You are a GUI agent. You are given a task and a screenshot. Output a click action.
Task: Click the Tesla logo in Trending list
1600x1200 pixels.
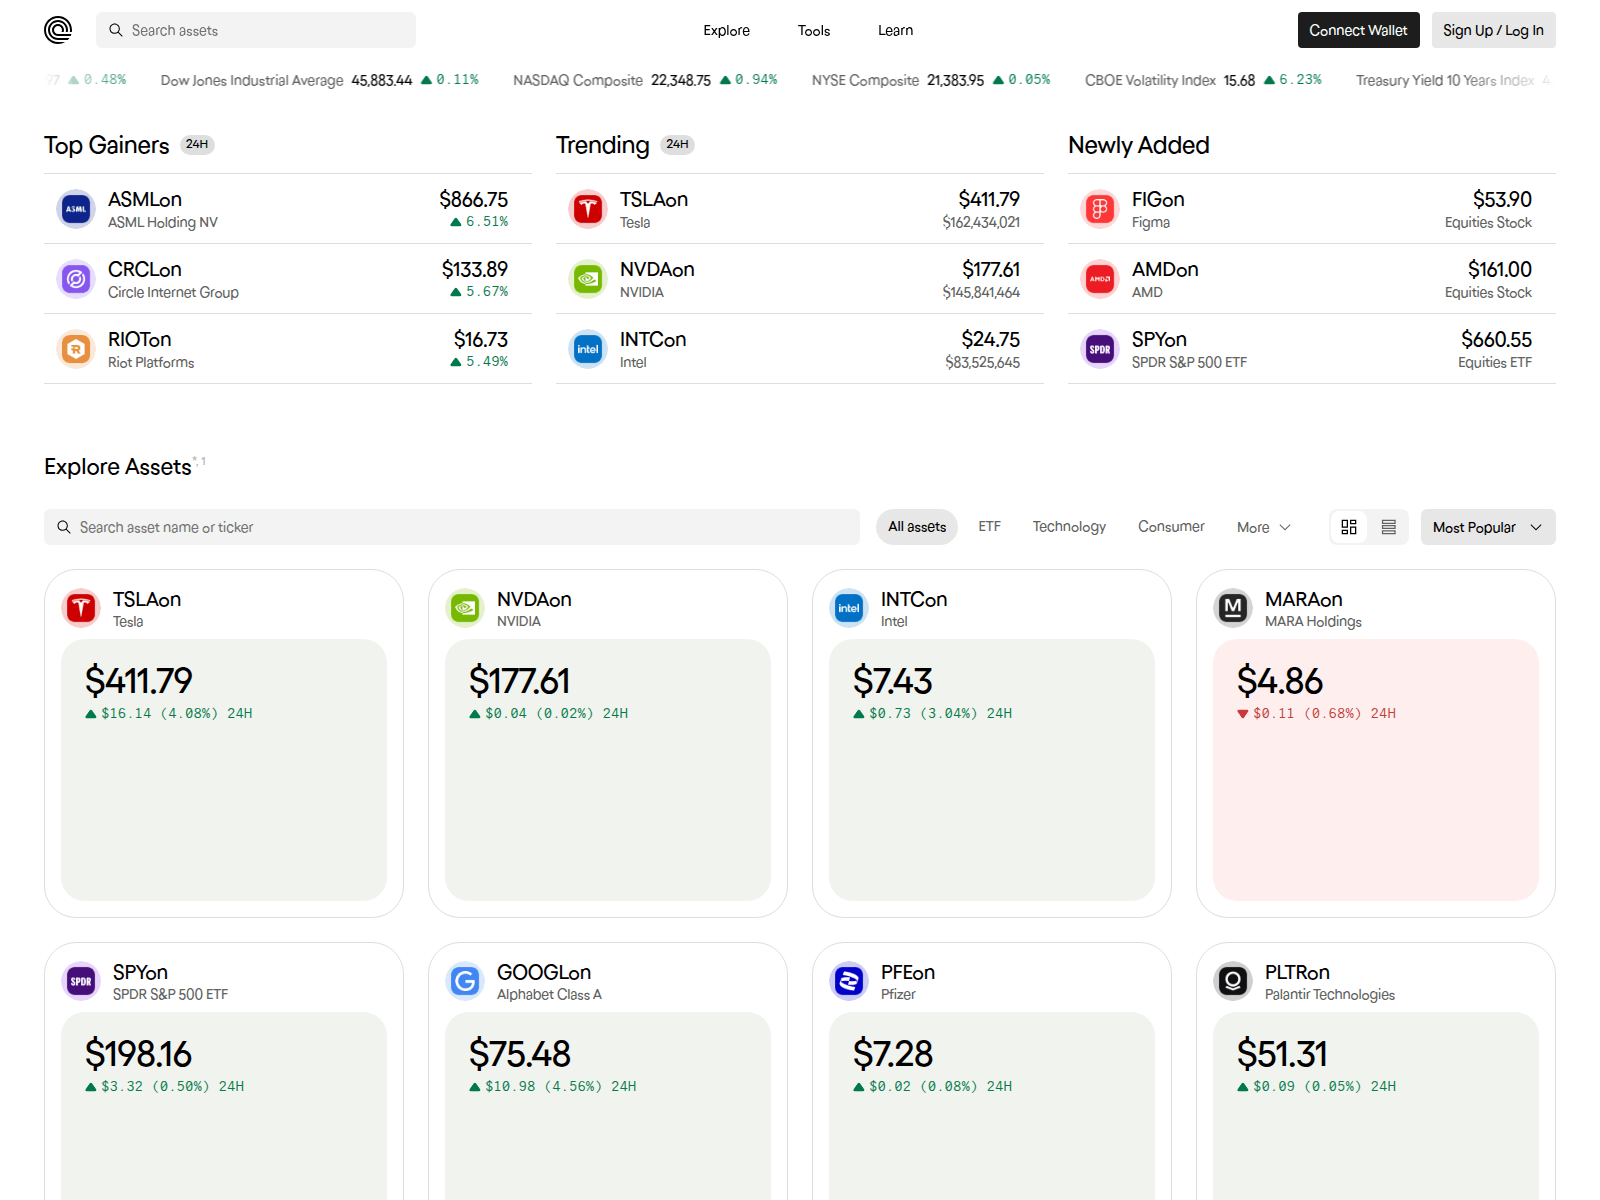pos(588,209)
